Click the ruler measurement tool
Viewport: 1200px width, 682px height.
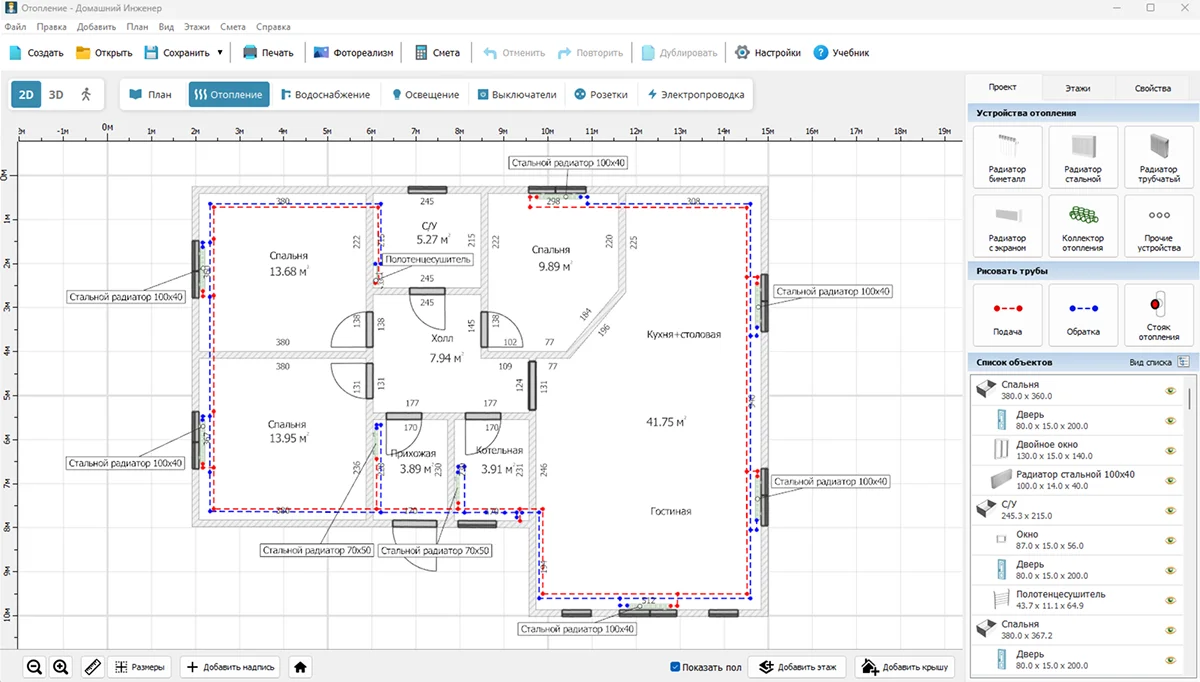[x=92, y=667]
